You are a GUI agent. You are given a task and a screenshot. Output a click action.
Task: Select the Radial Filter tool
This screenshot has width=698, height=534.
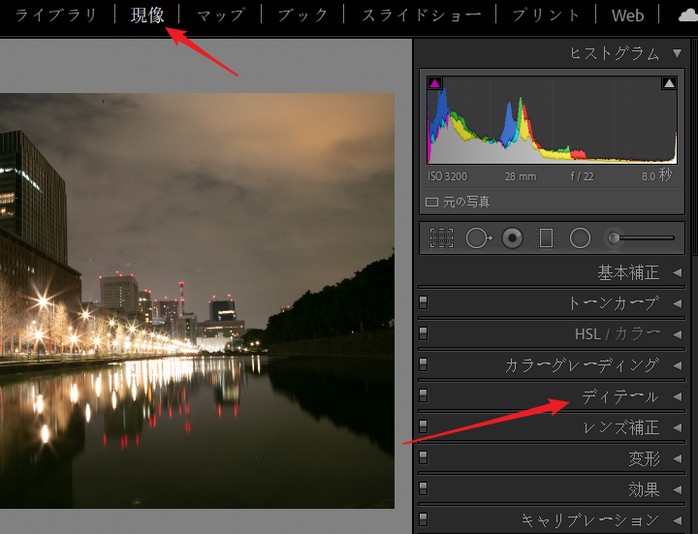[580, 238]
